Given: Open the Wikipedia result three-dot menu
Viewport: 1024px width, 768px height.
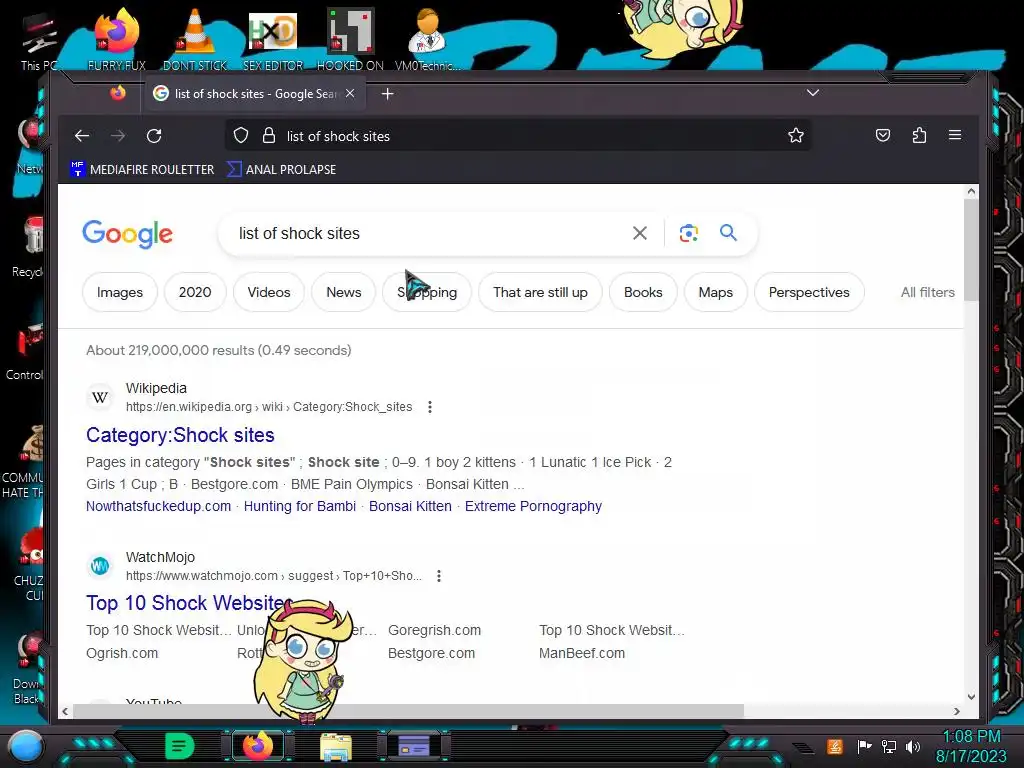Looking at the screenshot, I should (430, 407).
